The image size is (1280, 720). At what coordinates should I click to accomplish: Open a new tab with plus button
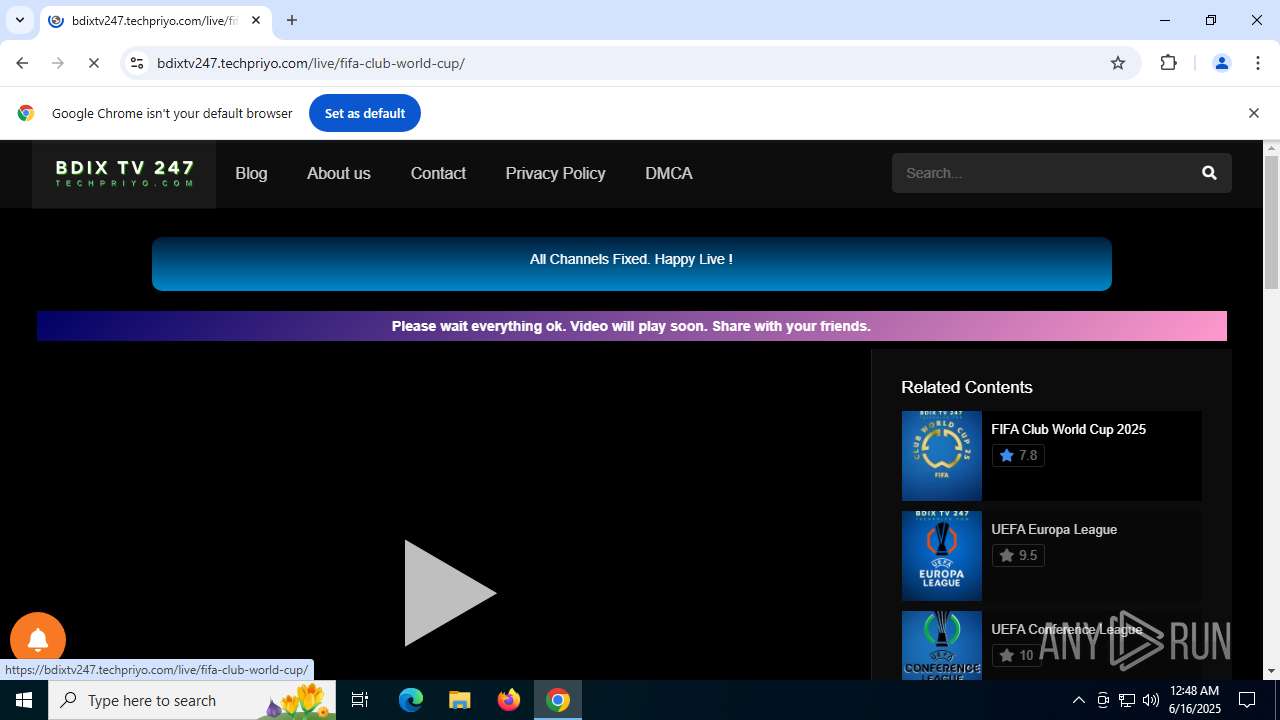point(292,20)
